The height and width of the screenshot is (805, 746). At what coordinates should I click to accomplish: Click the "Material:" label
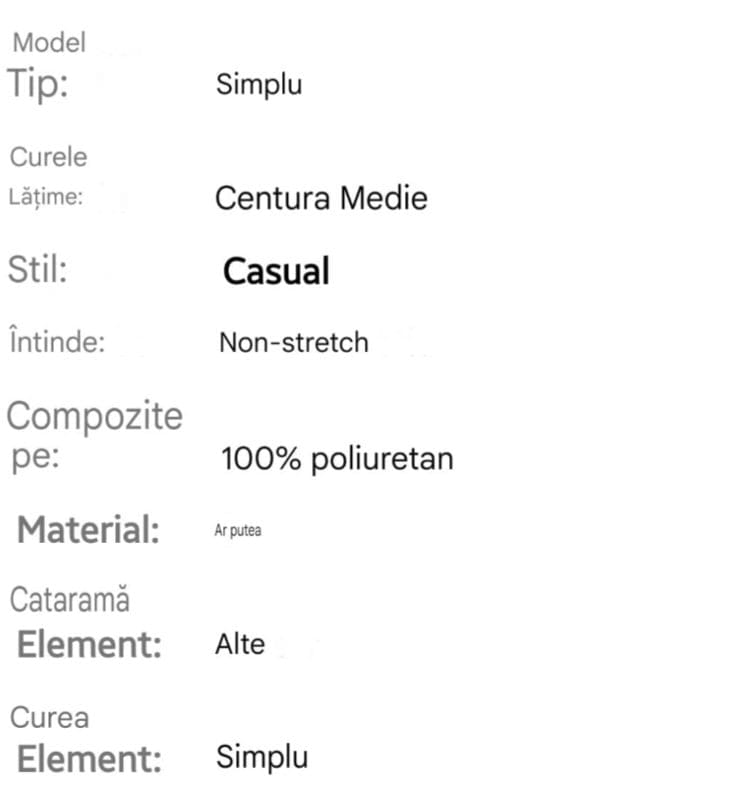[x=88, y=530]
